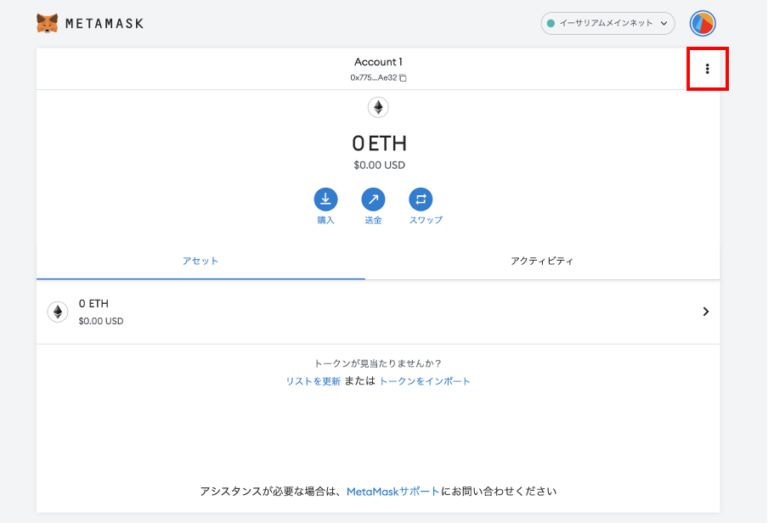Open the MetaMaskサポート link

pyautogui.click(x=393, y=492)
